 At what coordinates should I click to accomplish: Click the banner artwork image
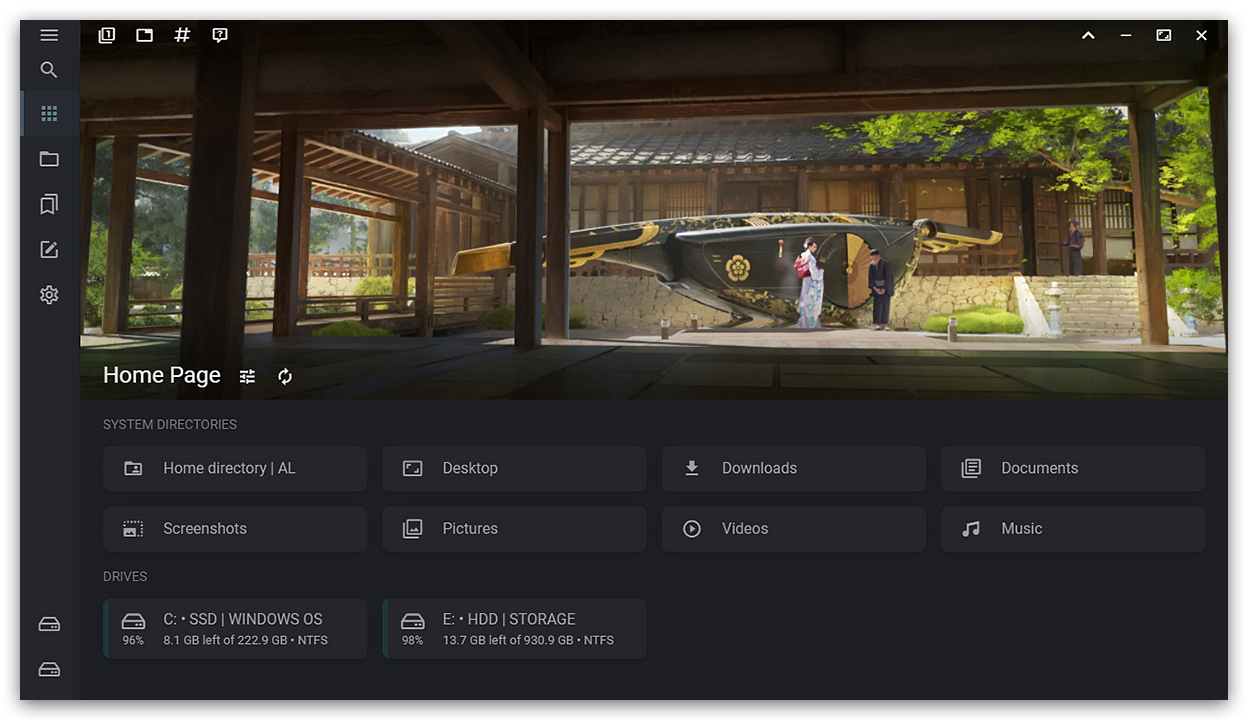click(654, 210)
